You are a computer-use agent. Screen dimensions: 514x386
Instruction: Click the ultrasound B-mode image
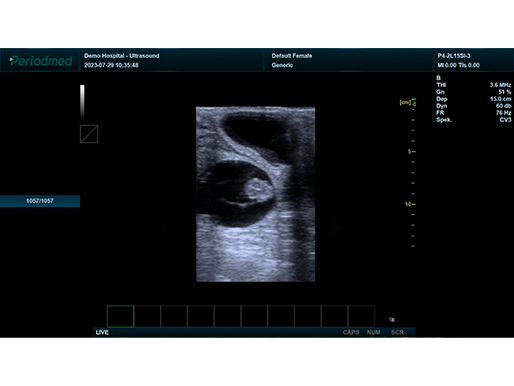pos(256,194)
